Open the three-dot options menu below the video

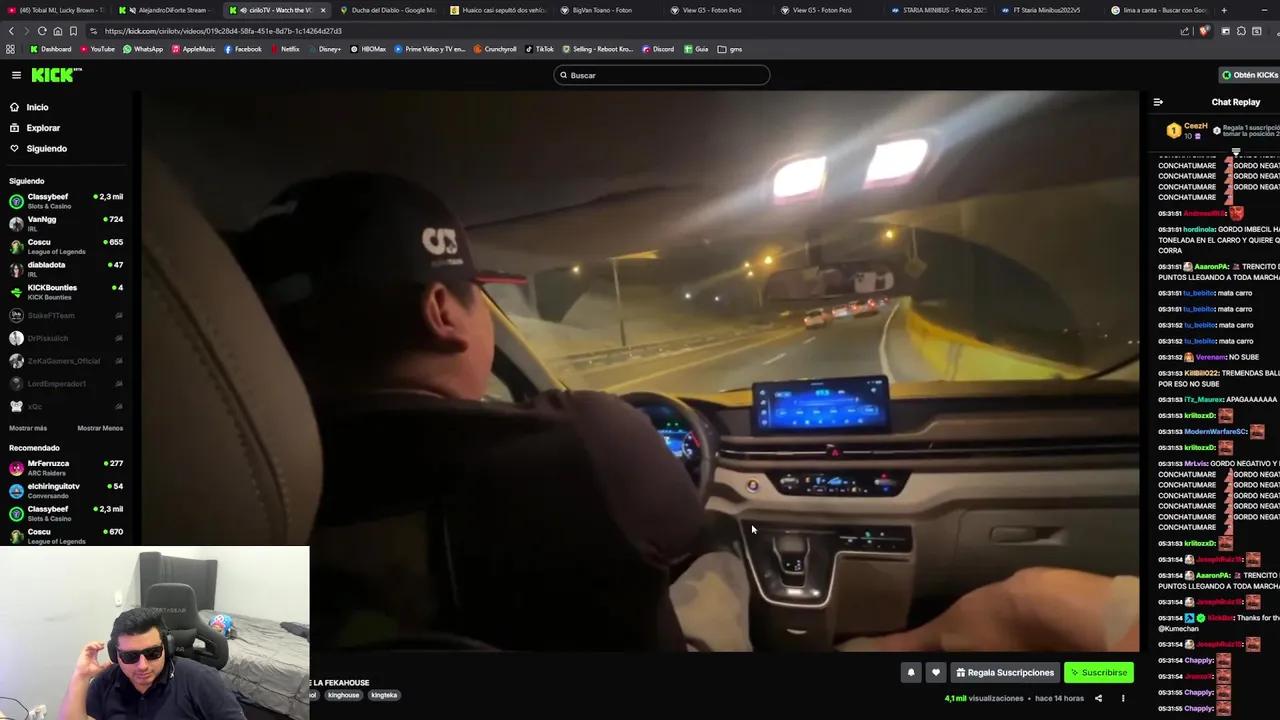click(x=1123, y=698)
